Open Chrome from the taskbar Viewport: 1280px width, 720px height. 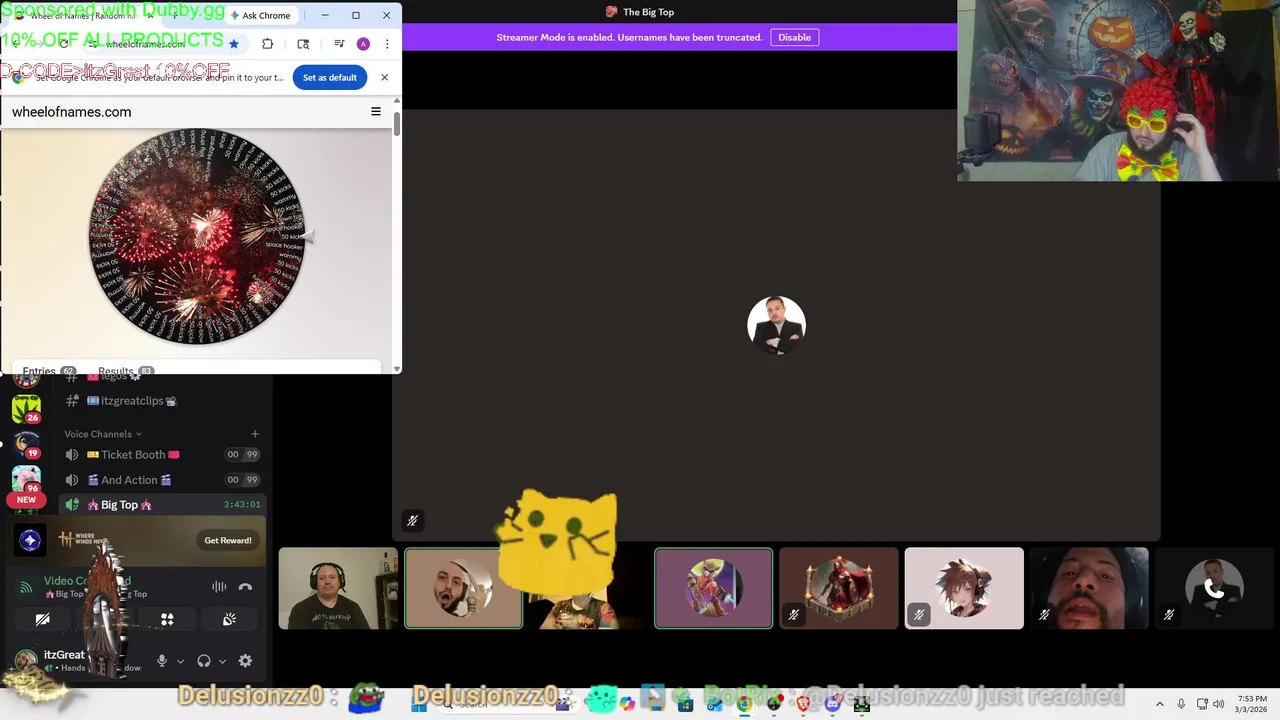tap(744, 704)
